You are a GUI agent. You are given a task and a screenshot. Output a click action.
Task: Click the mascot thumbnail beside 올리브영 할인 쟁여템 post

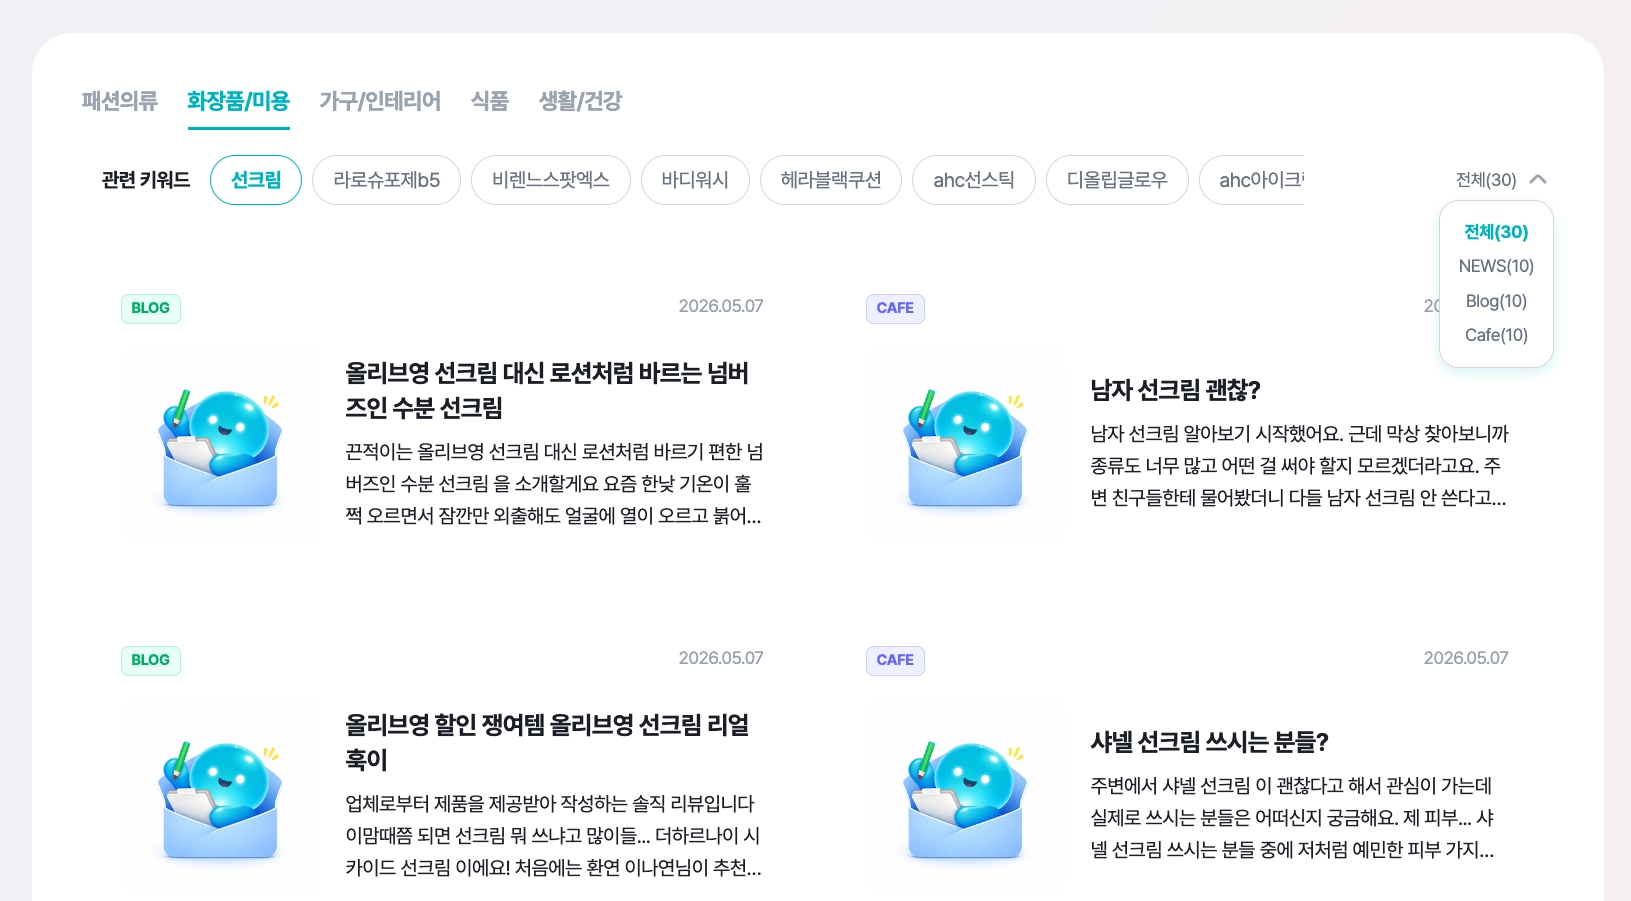coord(219,797)
